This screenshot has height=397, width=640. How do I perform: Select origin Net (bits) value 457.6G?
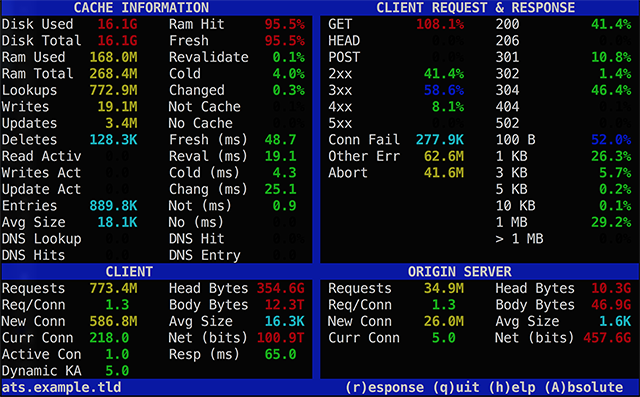pyautogui.click(x=607, y=338)
